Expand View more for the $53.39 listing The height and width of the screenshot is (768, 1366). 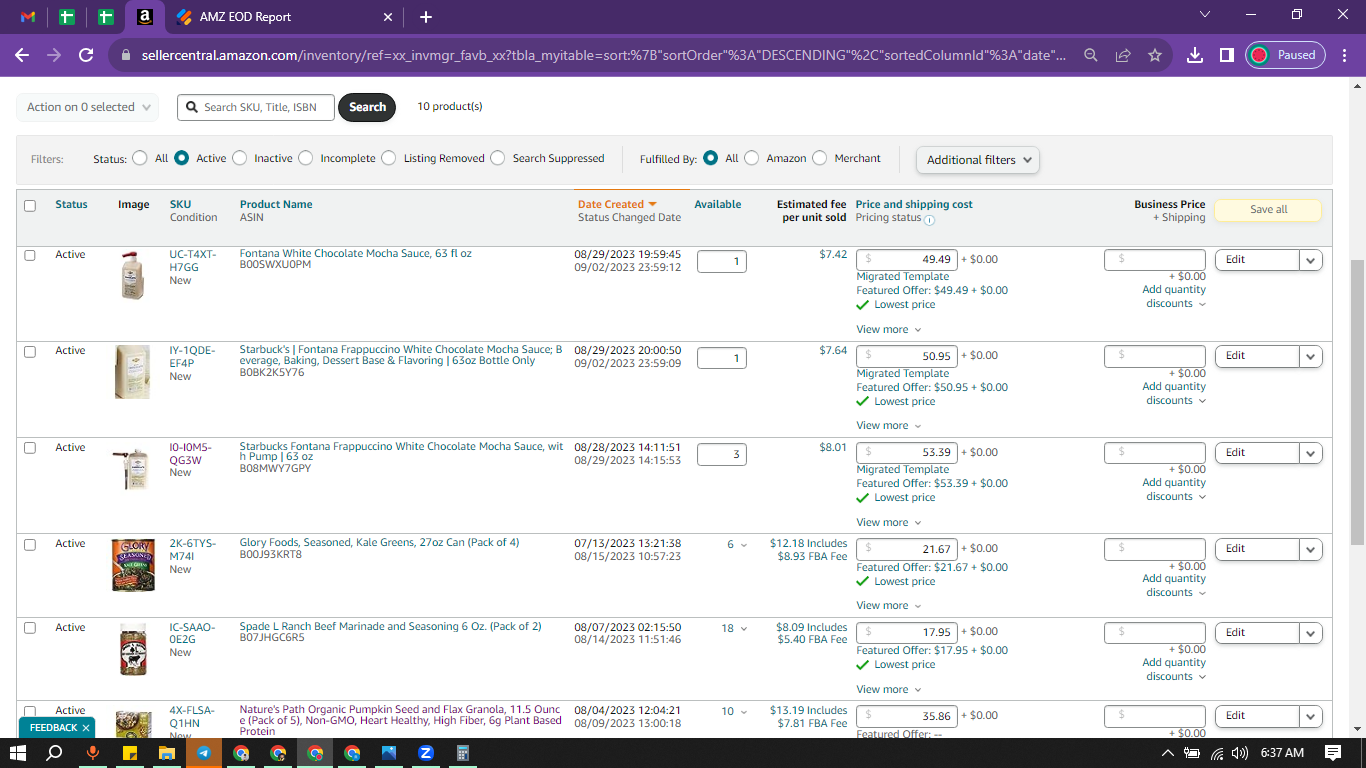click(889, 522)
